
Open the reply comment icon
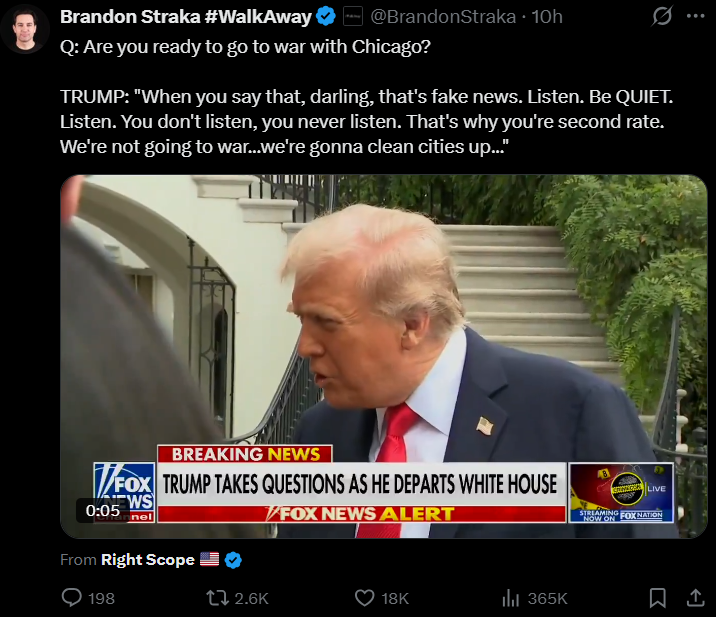coord(72,597)
